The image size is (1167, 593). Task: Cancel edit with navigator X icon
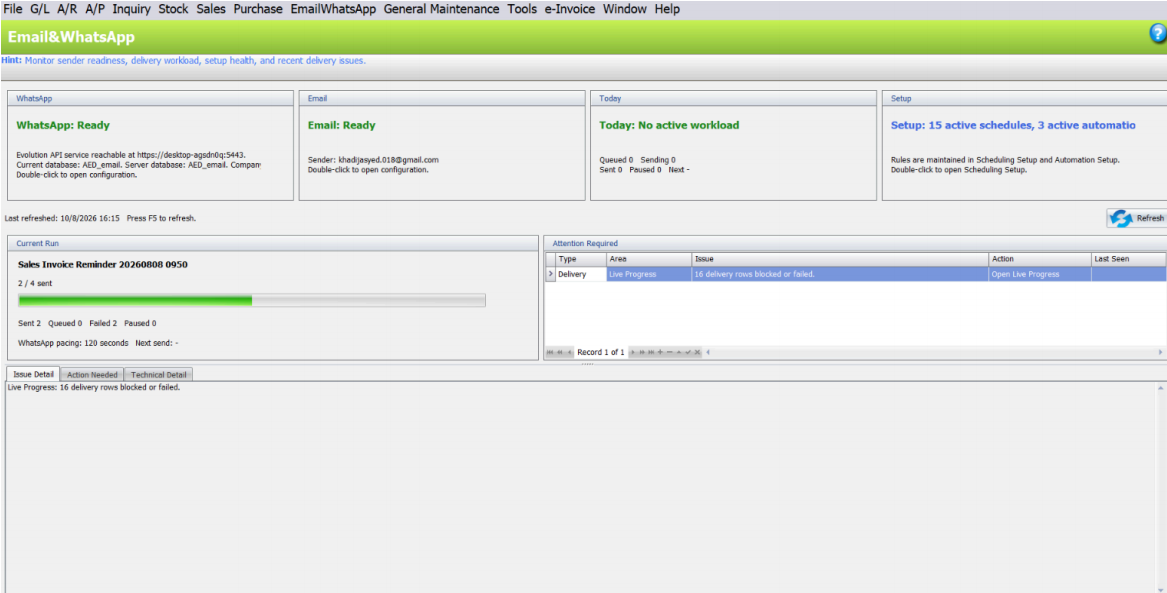[x=697, y=352]
